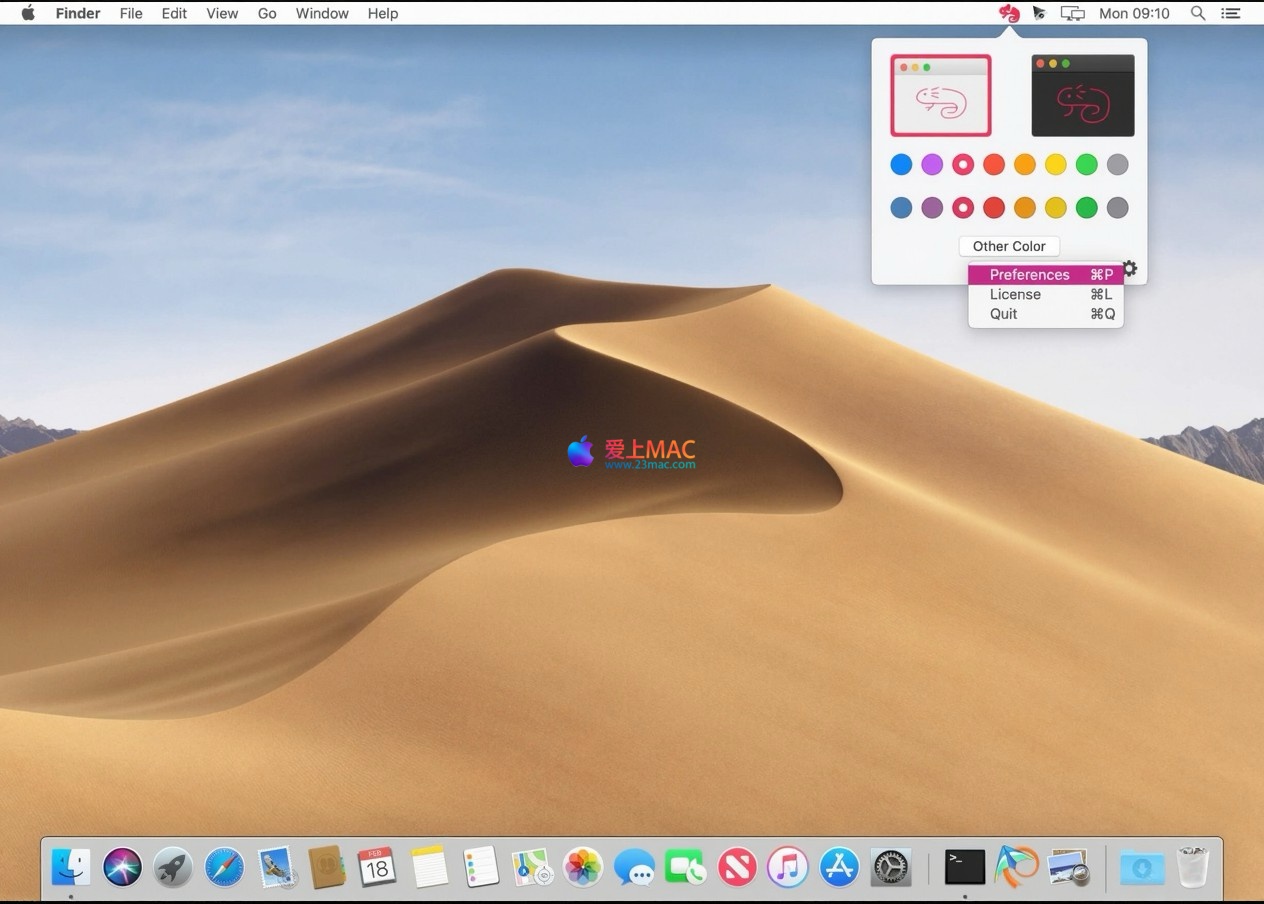Open the gear settings menu in the popup
Viewport: 1264px width, 904px height.
[1129, 268]
